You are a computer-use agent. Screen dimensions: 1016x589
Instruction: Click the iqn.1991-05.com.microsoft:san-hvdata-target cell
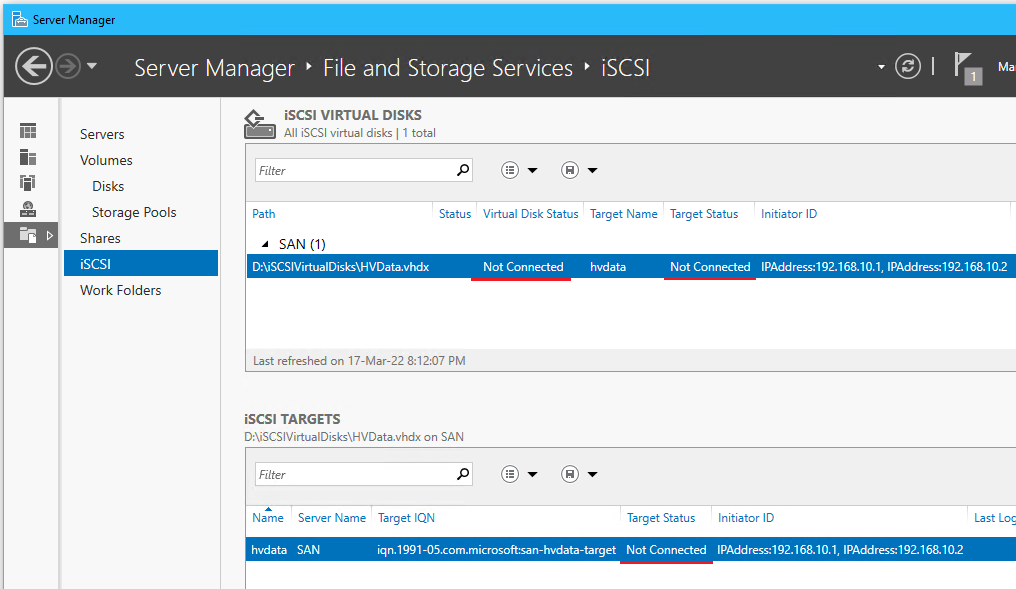496,549
